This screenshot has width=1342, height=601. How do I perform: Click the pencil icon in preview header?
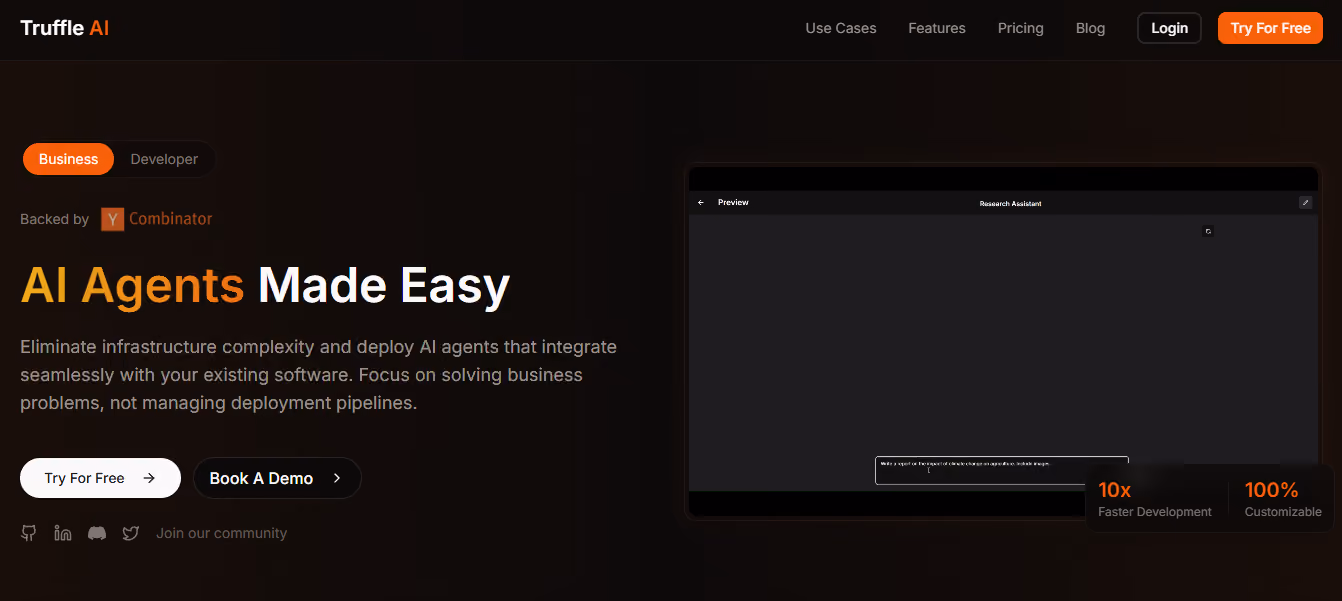(1305, 202)
